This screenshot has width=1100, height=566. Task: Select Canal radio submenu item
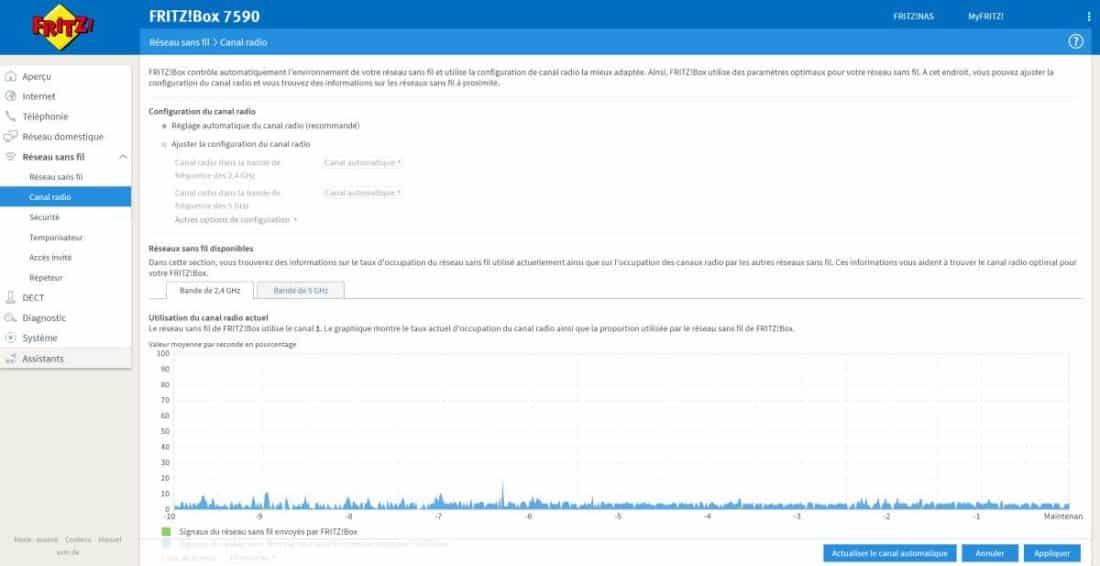(65, 197)
